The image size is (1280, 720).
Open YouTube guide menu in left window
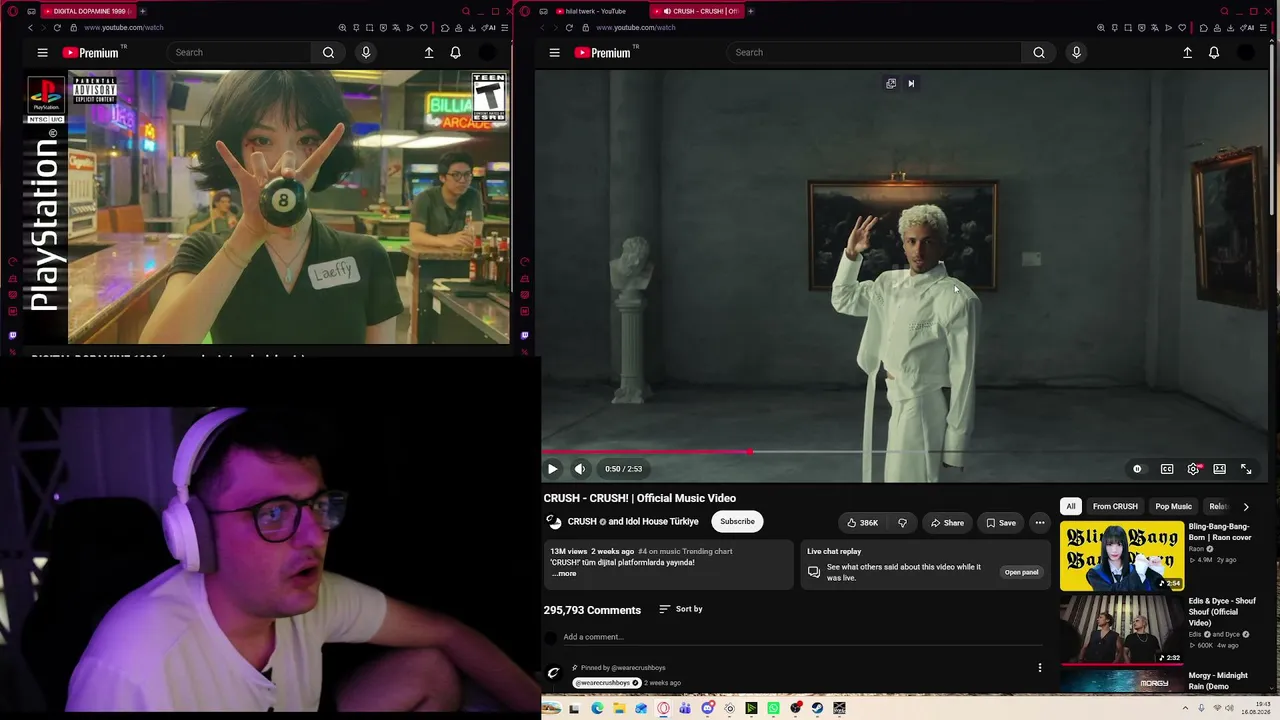coord(43,53)
